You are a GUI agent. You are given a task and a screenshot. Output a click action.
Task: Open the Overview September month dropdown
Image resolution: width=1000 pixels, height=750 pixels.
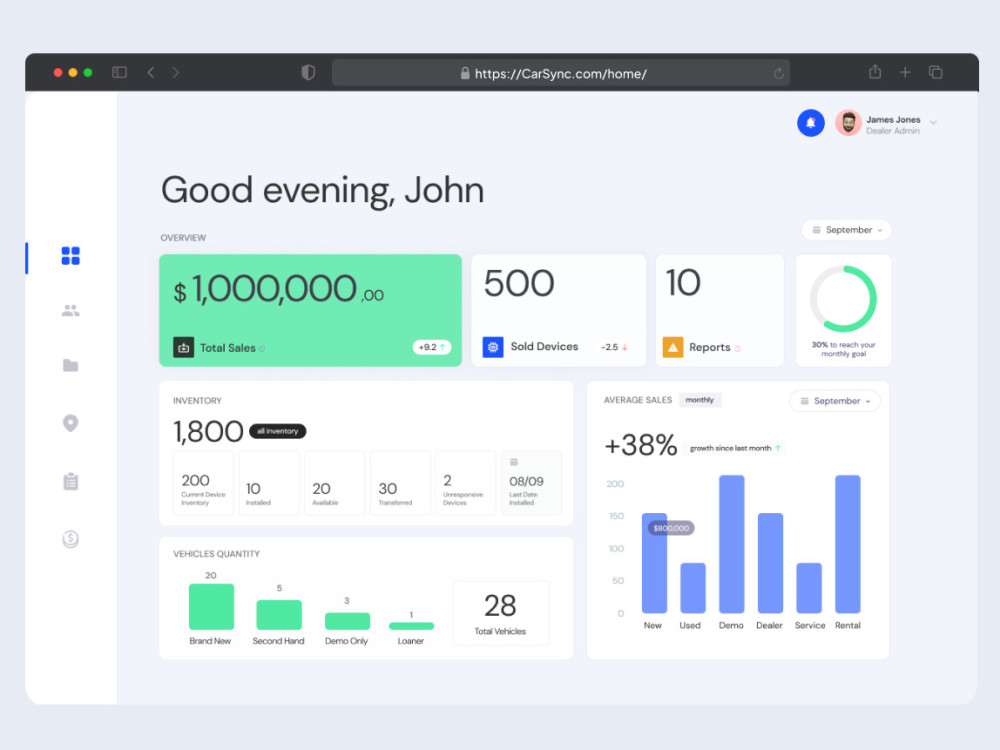click(x=846, y=230)
